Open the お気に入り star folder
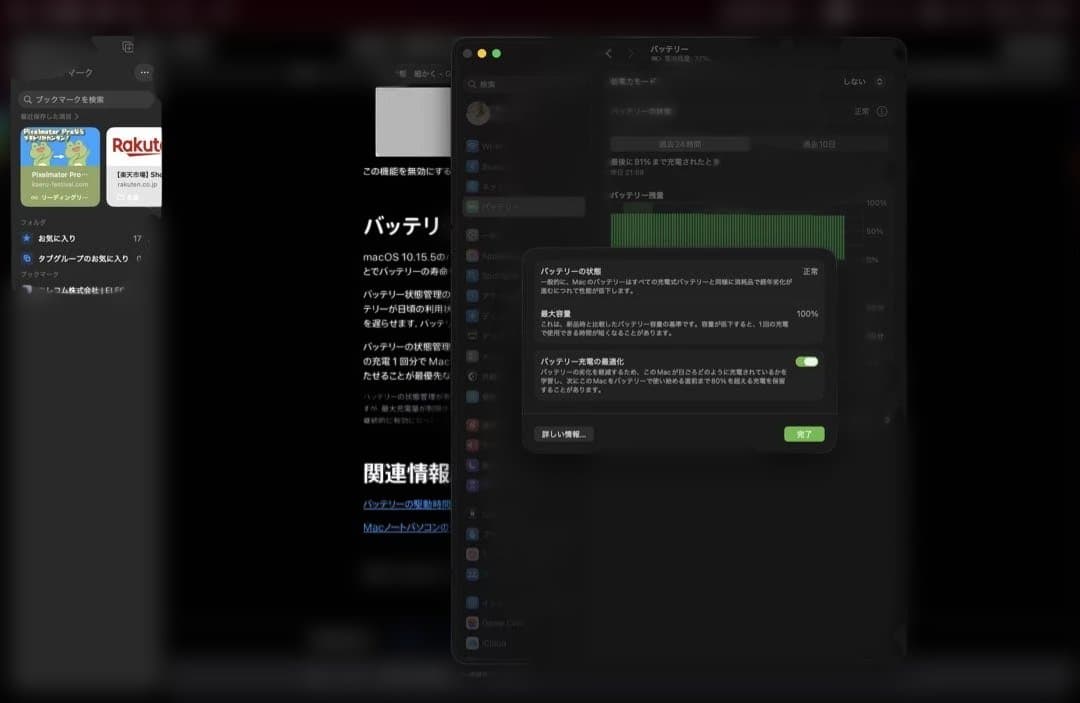Screen dimensions: 1080x703 [x=57, y=238]
